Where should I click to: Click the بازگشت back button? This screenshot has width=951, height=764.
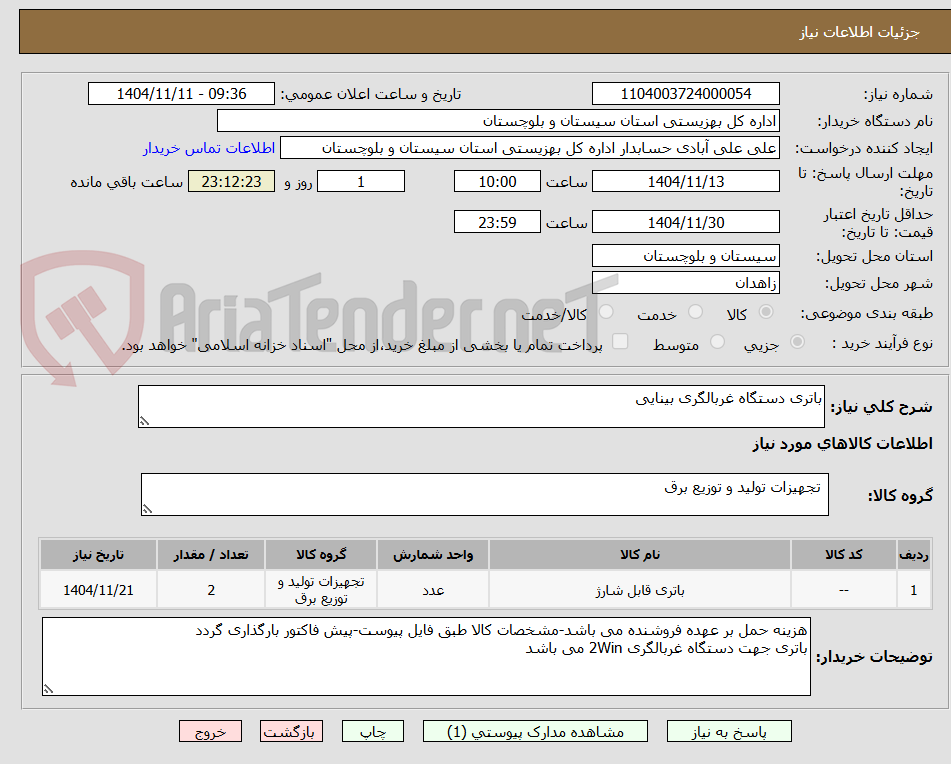pos(291,731)
